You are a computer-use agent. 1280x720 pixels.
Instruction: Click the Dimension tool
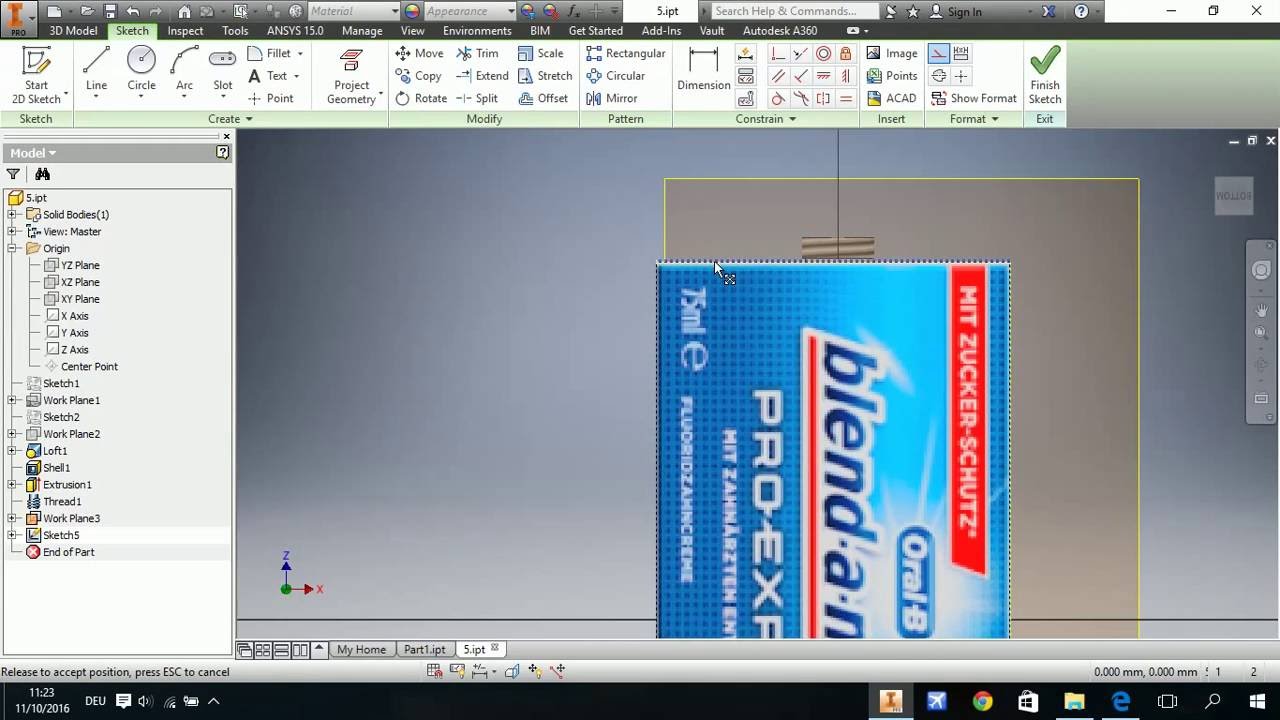(x=703, y=68)
